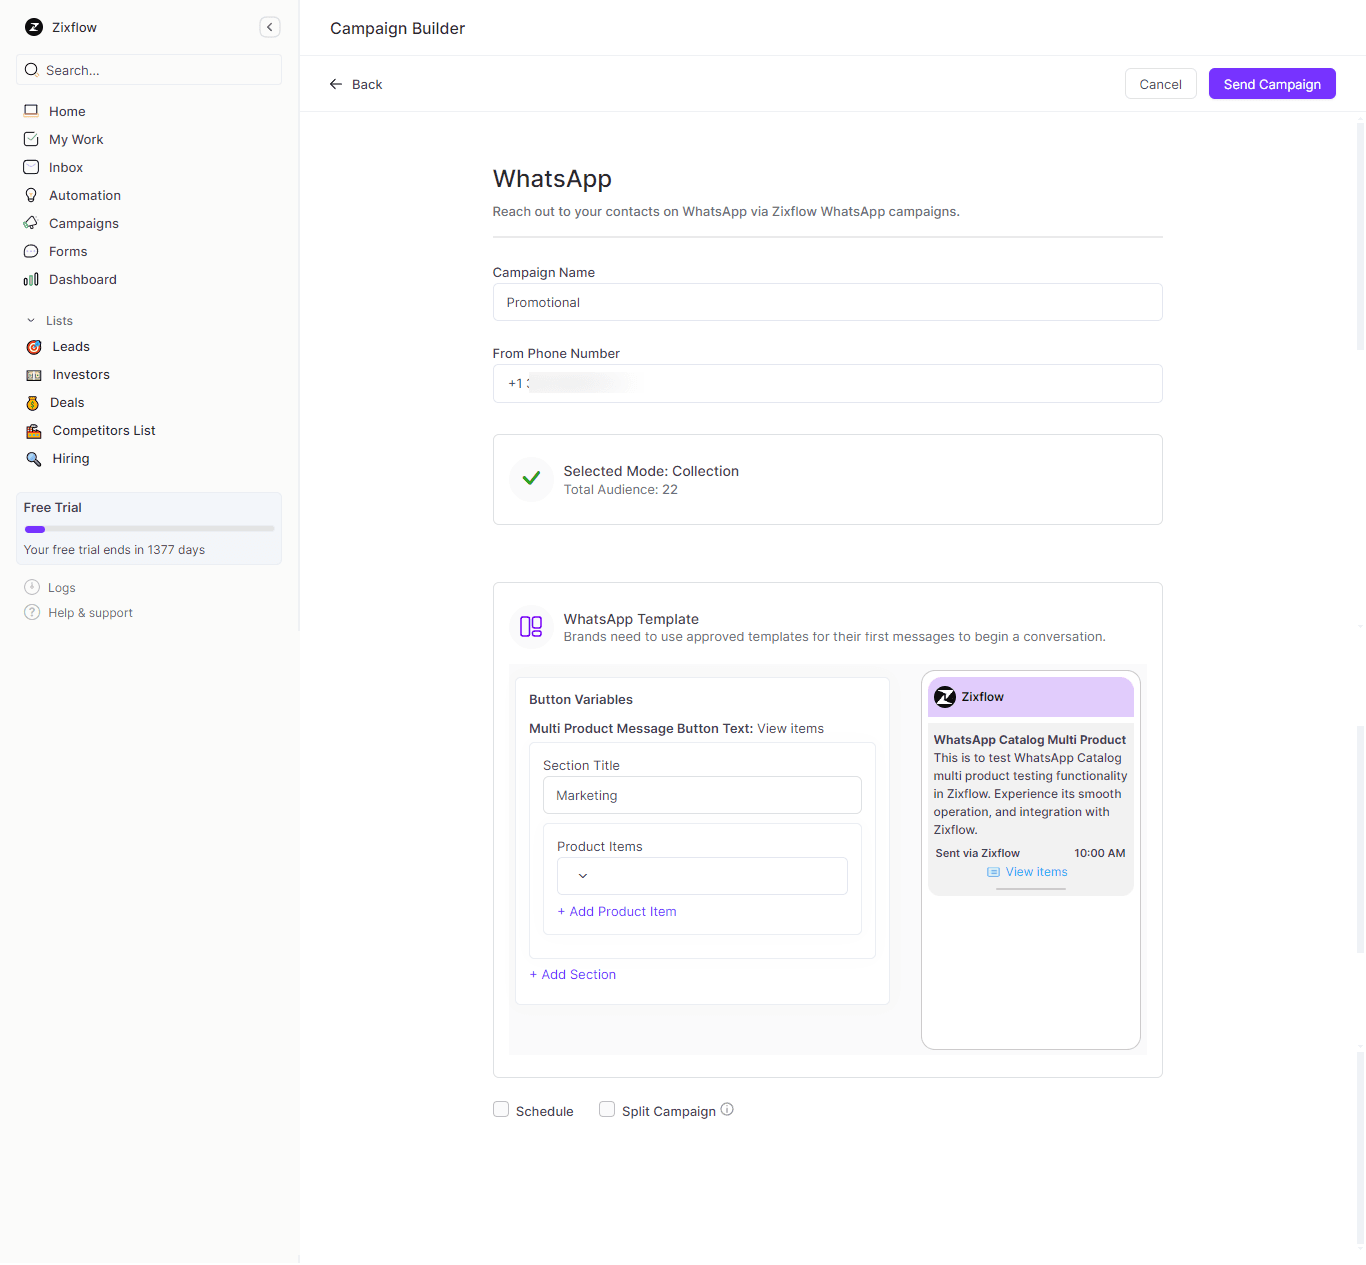
Task: Click the Logs icon in the sidebar
Action: [31, 587]
